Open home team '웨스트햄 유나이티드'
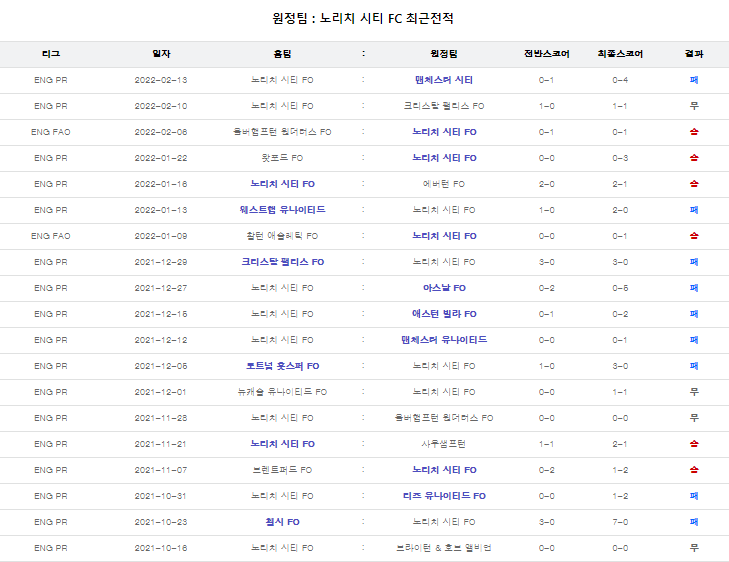 click(x=282, y=210)
